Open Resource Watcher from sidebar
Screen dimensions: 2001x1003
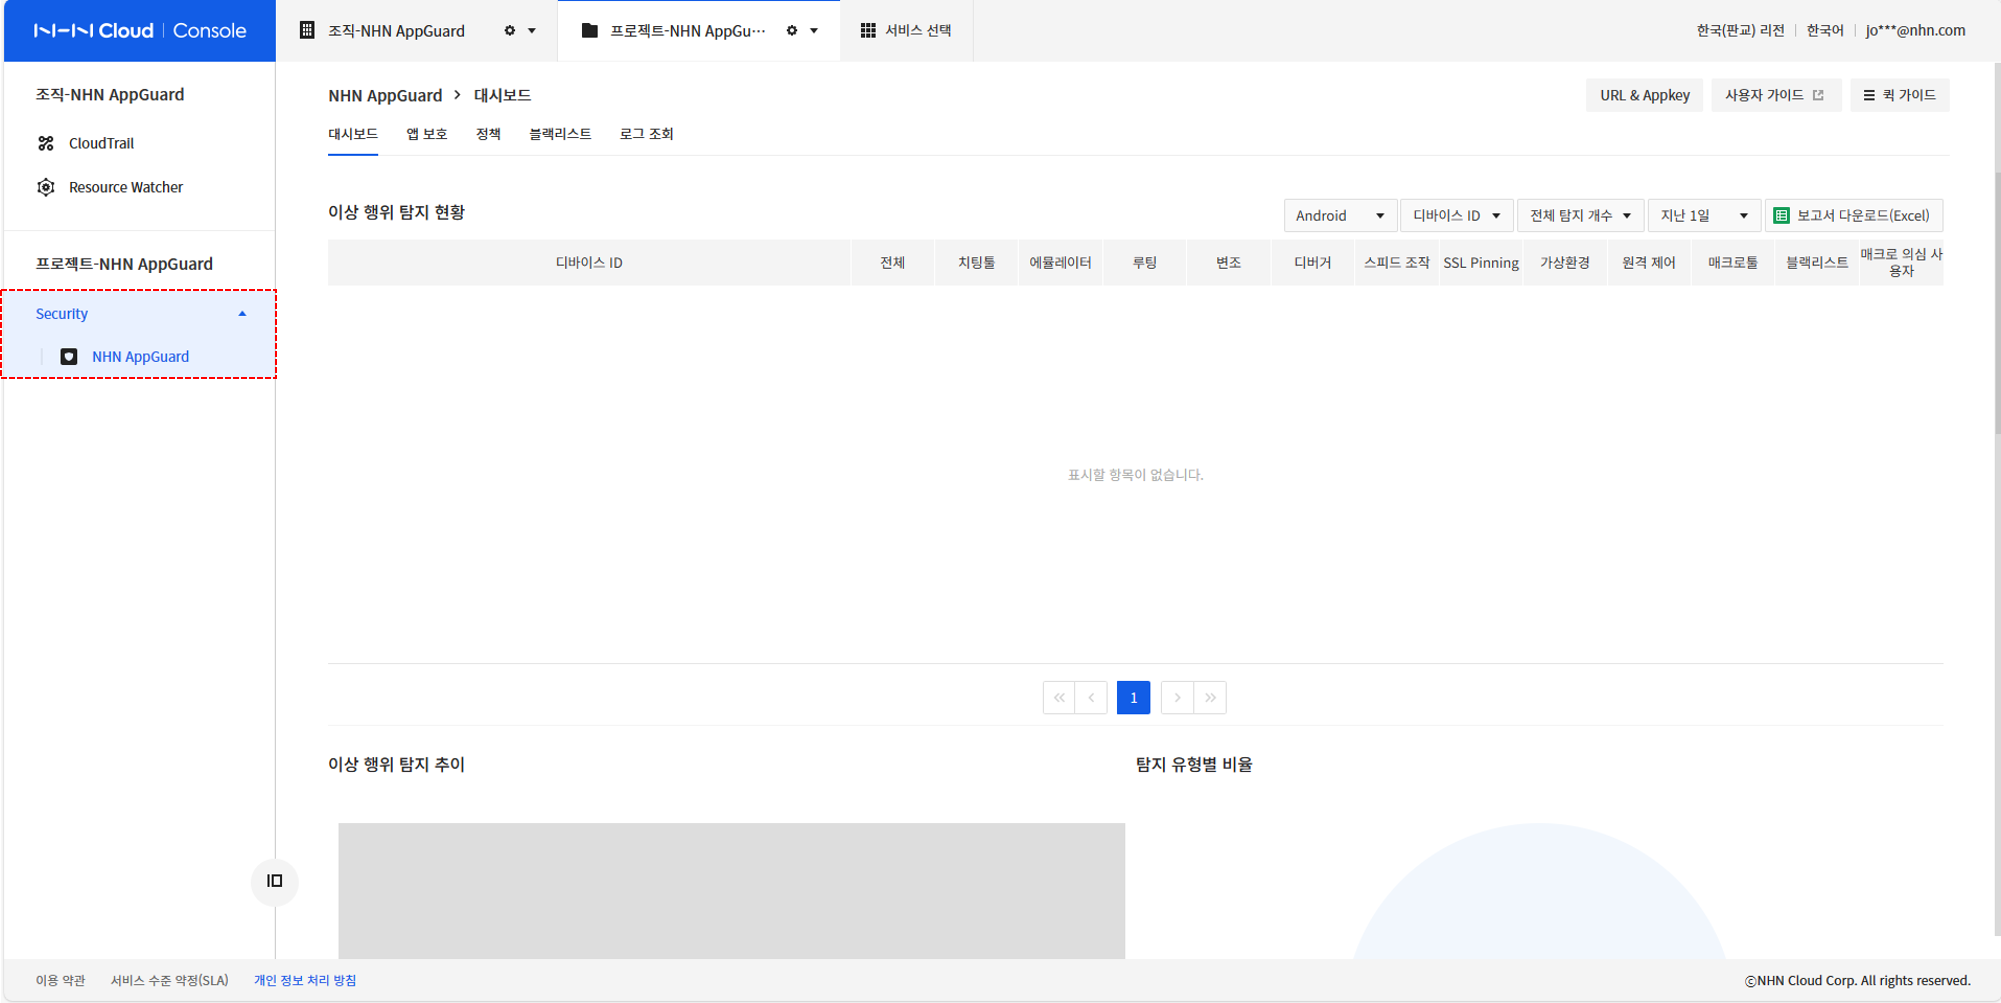(125, 187)
